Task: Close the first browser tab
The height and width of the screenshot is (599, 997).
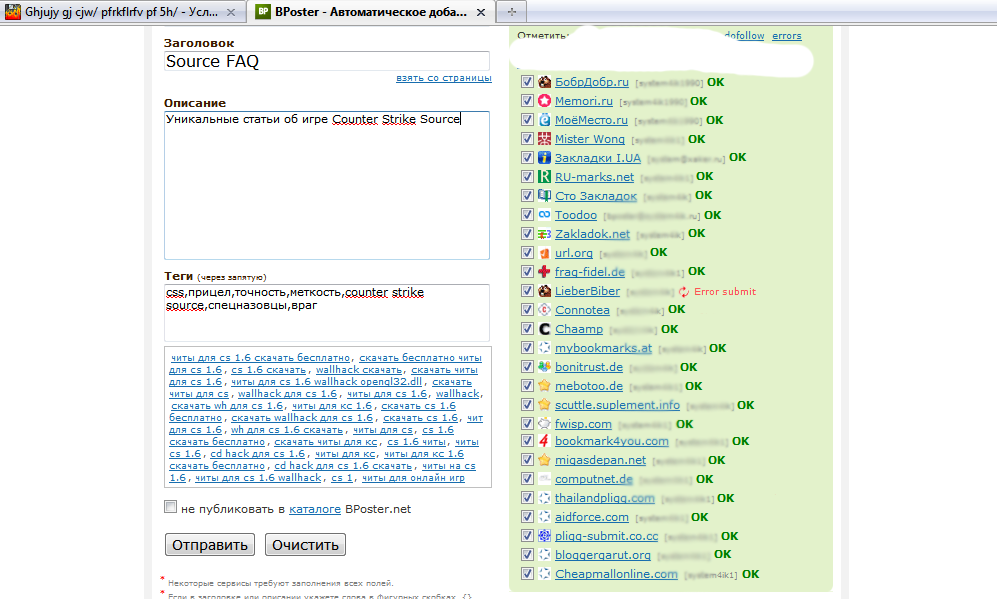Action: 231,12
